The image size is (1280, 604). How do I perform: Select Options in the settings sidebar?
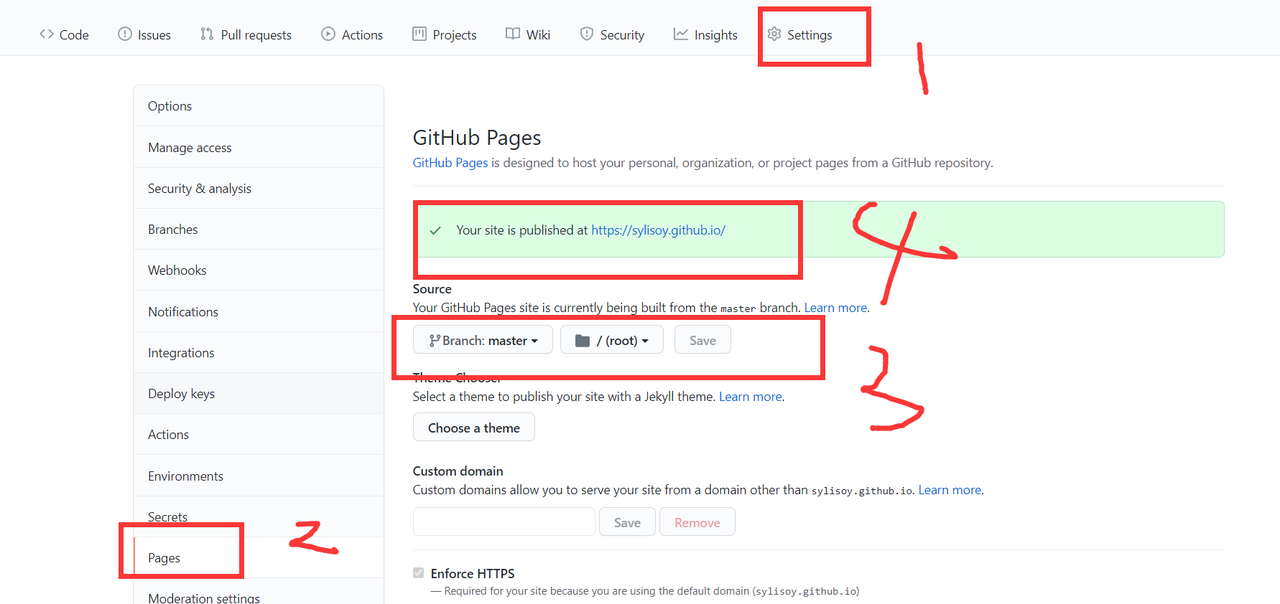pyautogui.click(x=258, y=106)
